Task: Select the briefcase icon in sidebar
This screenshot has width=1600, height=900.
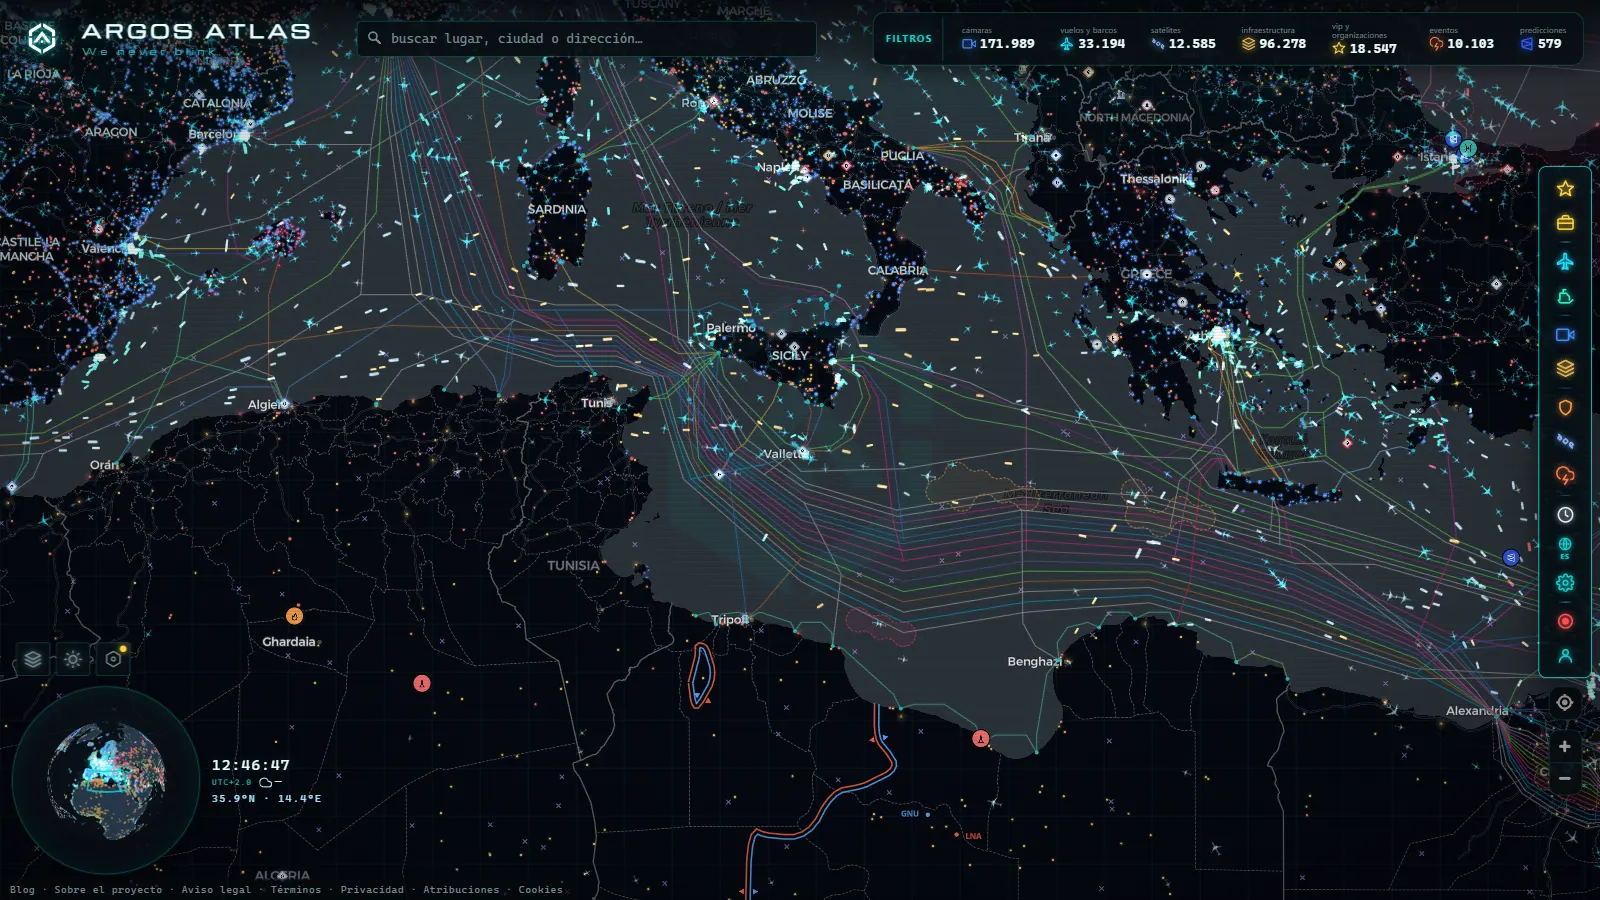Action: [x=1565, y=223]
